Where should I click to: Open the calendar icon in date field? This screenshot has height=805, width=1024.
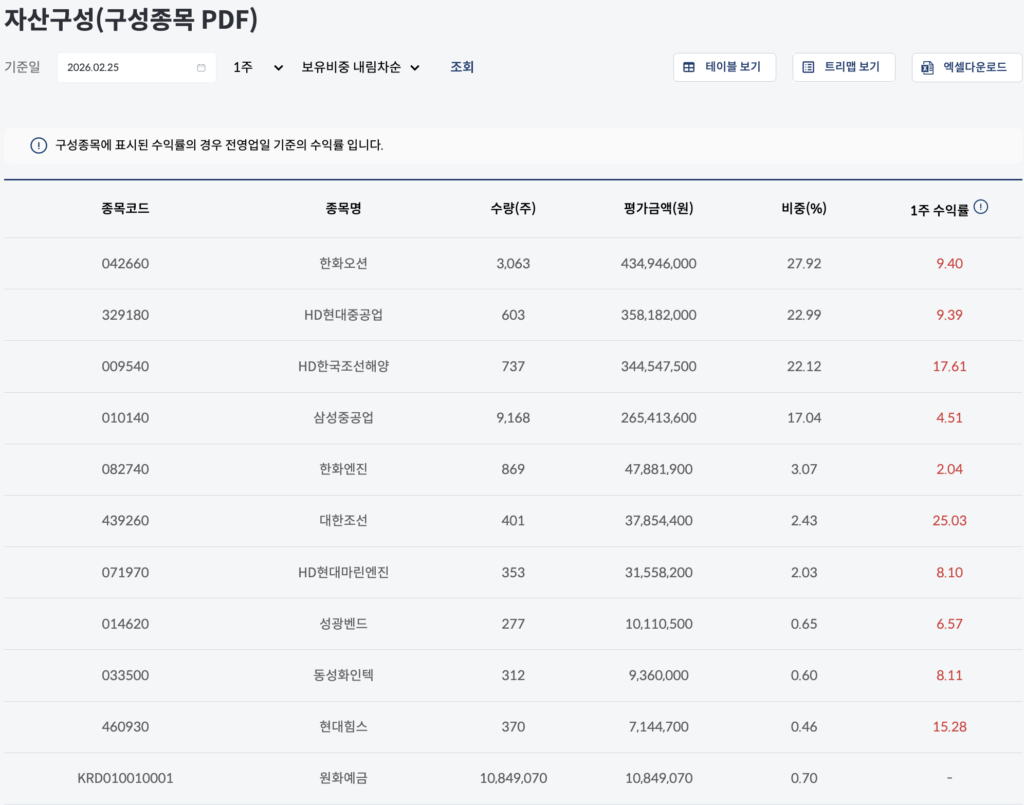coord(201,68)
